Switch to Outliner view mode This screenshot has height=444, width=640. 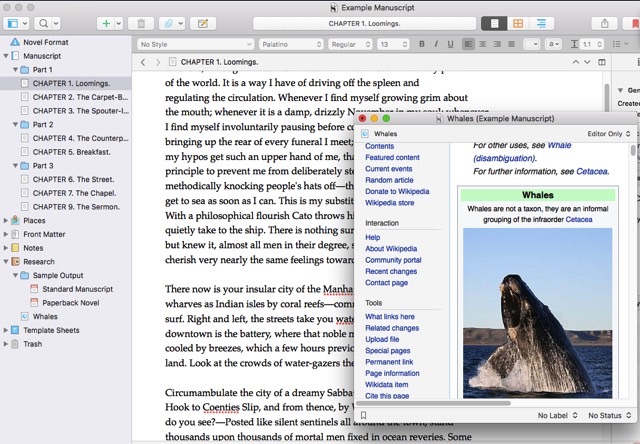[x=541, y=24]
